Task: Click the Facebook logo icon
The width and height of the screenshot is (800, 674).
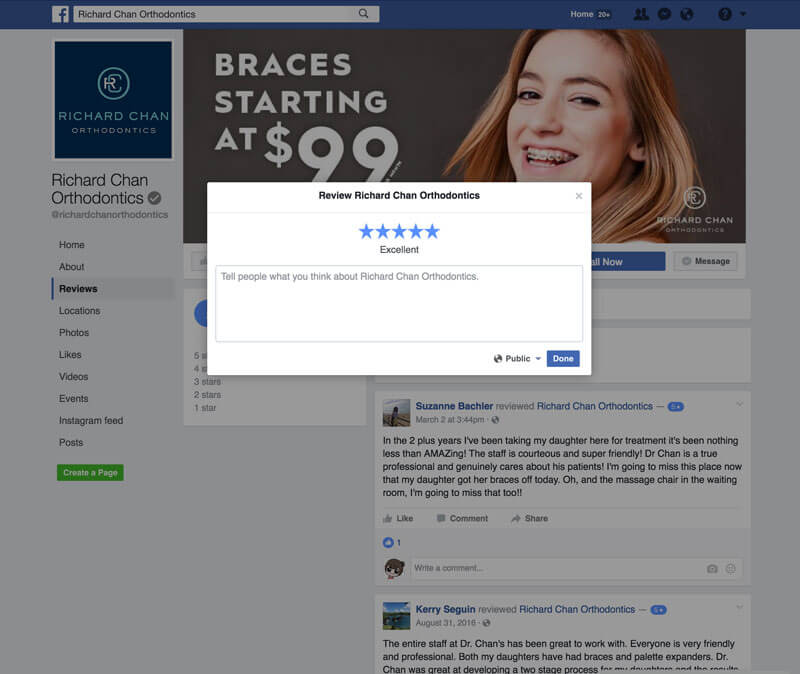Action: tap(60, 14)
